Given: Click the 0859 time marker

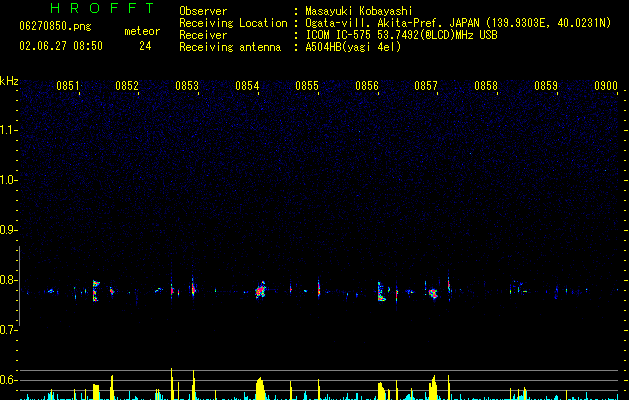Looking at the screenshot, I should coord(546,86).
